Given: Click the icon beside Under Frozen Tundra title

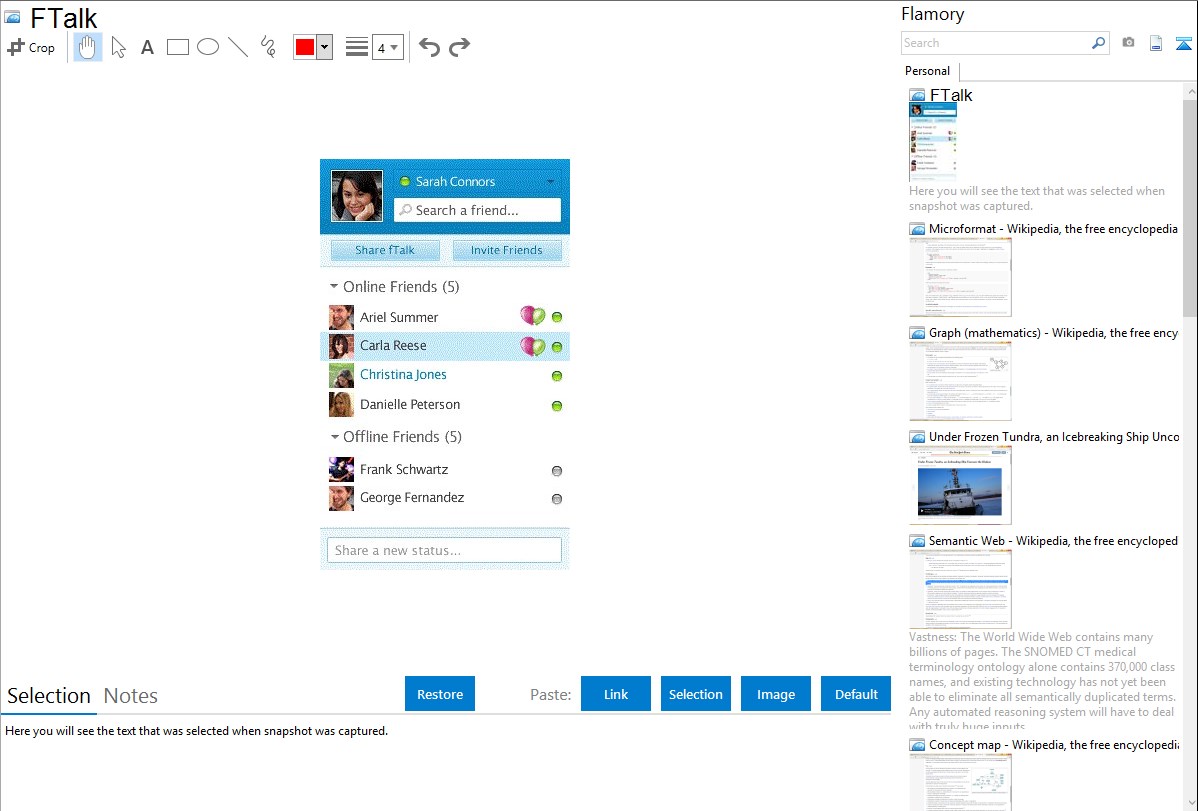Looking at the screenshot, I should (x=917, y=437).
